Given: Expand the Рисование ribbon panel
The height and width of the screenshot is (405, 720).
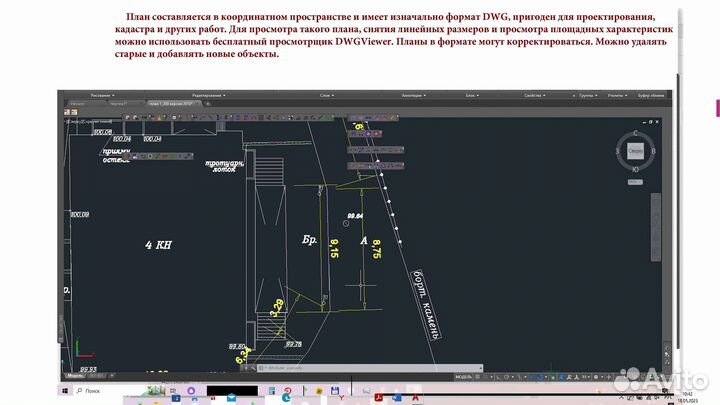Looking at the screenshot, I should pos(102,96).
